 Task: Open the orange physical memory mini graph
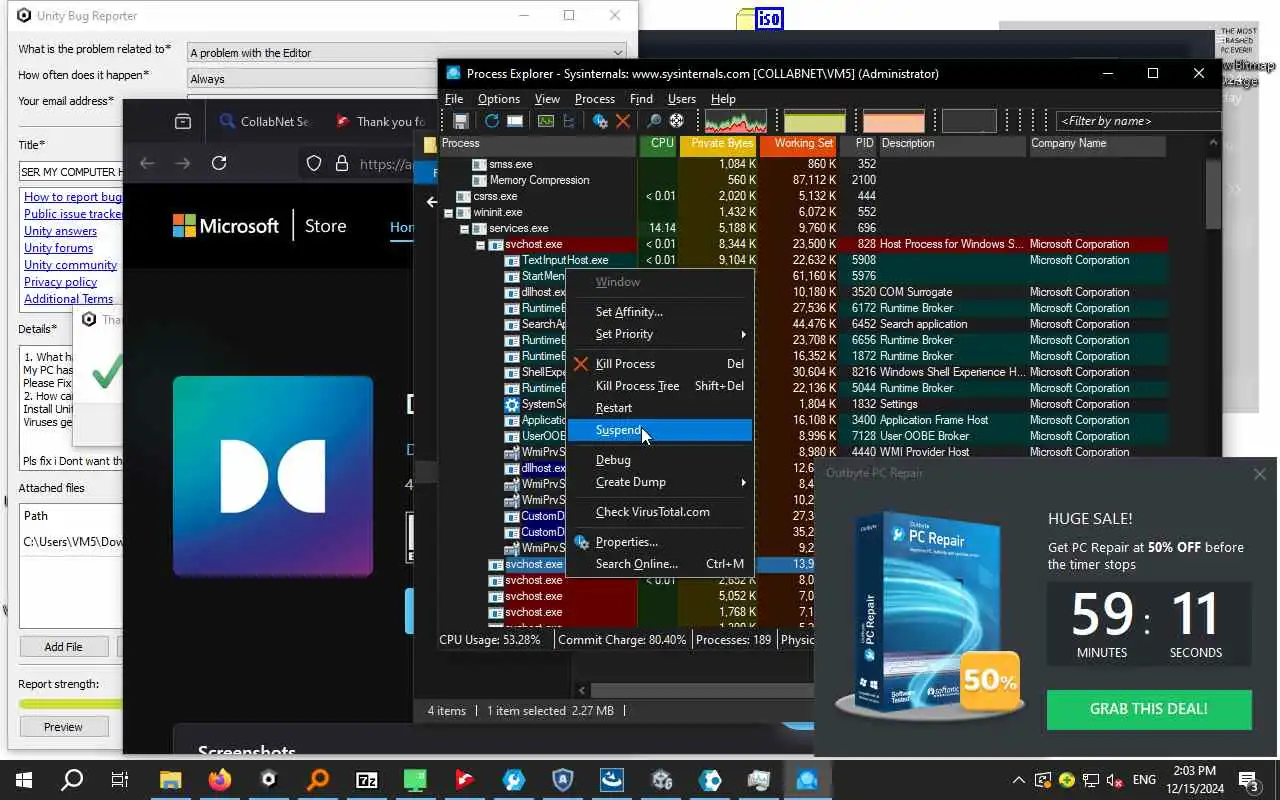(894, 121)
